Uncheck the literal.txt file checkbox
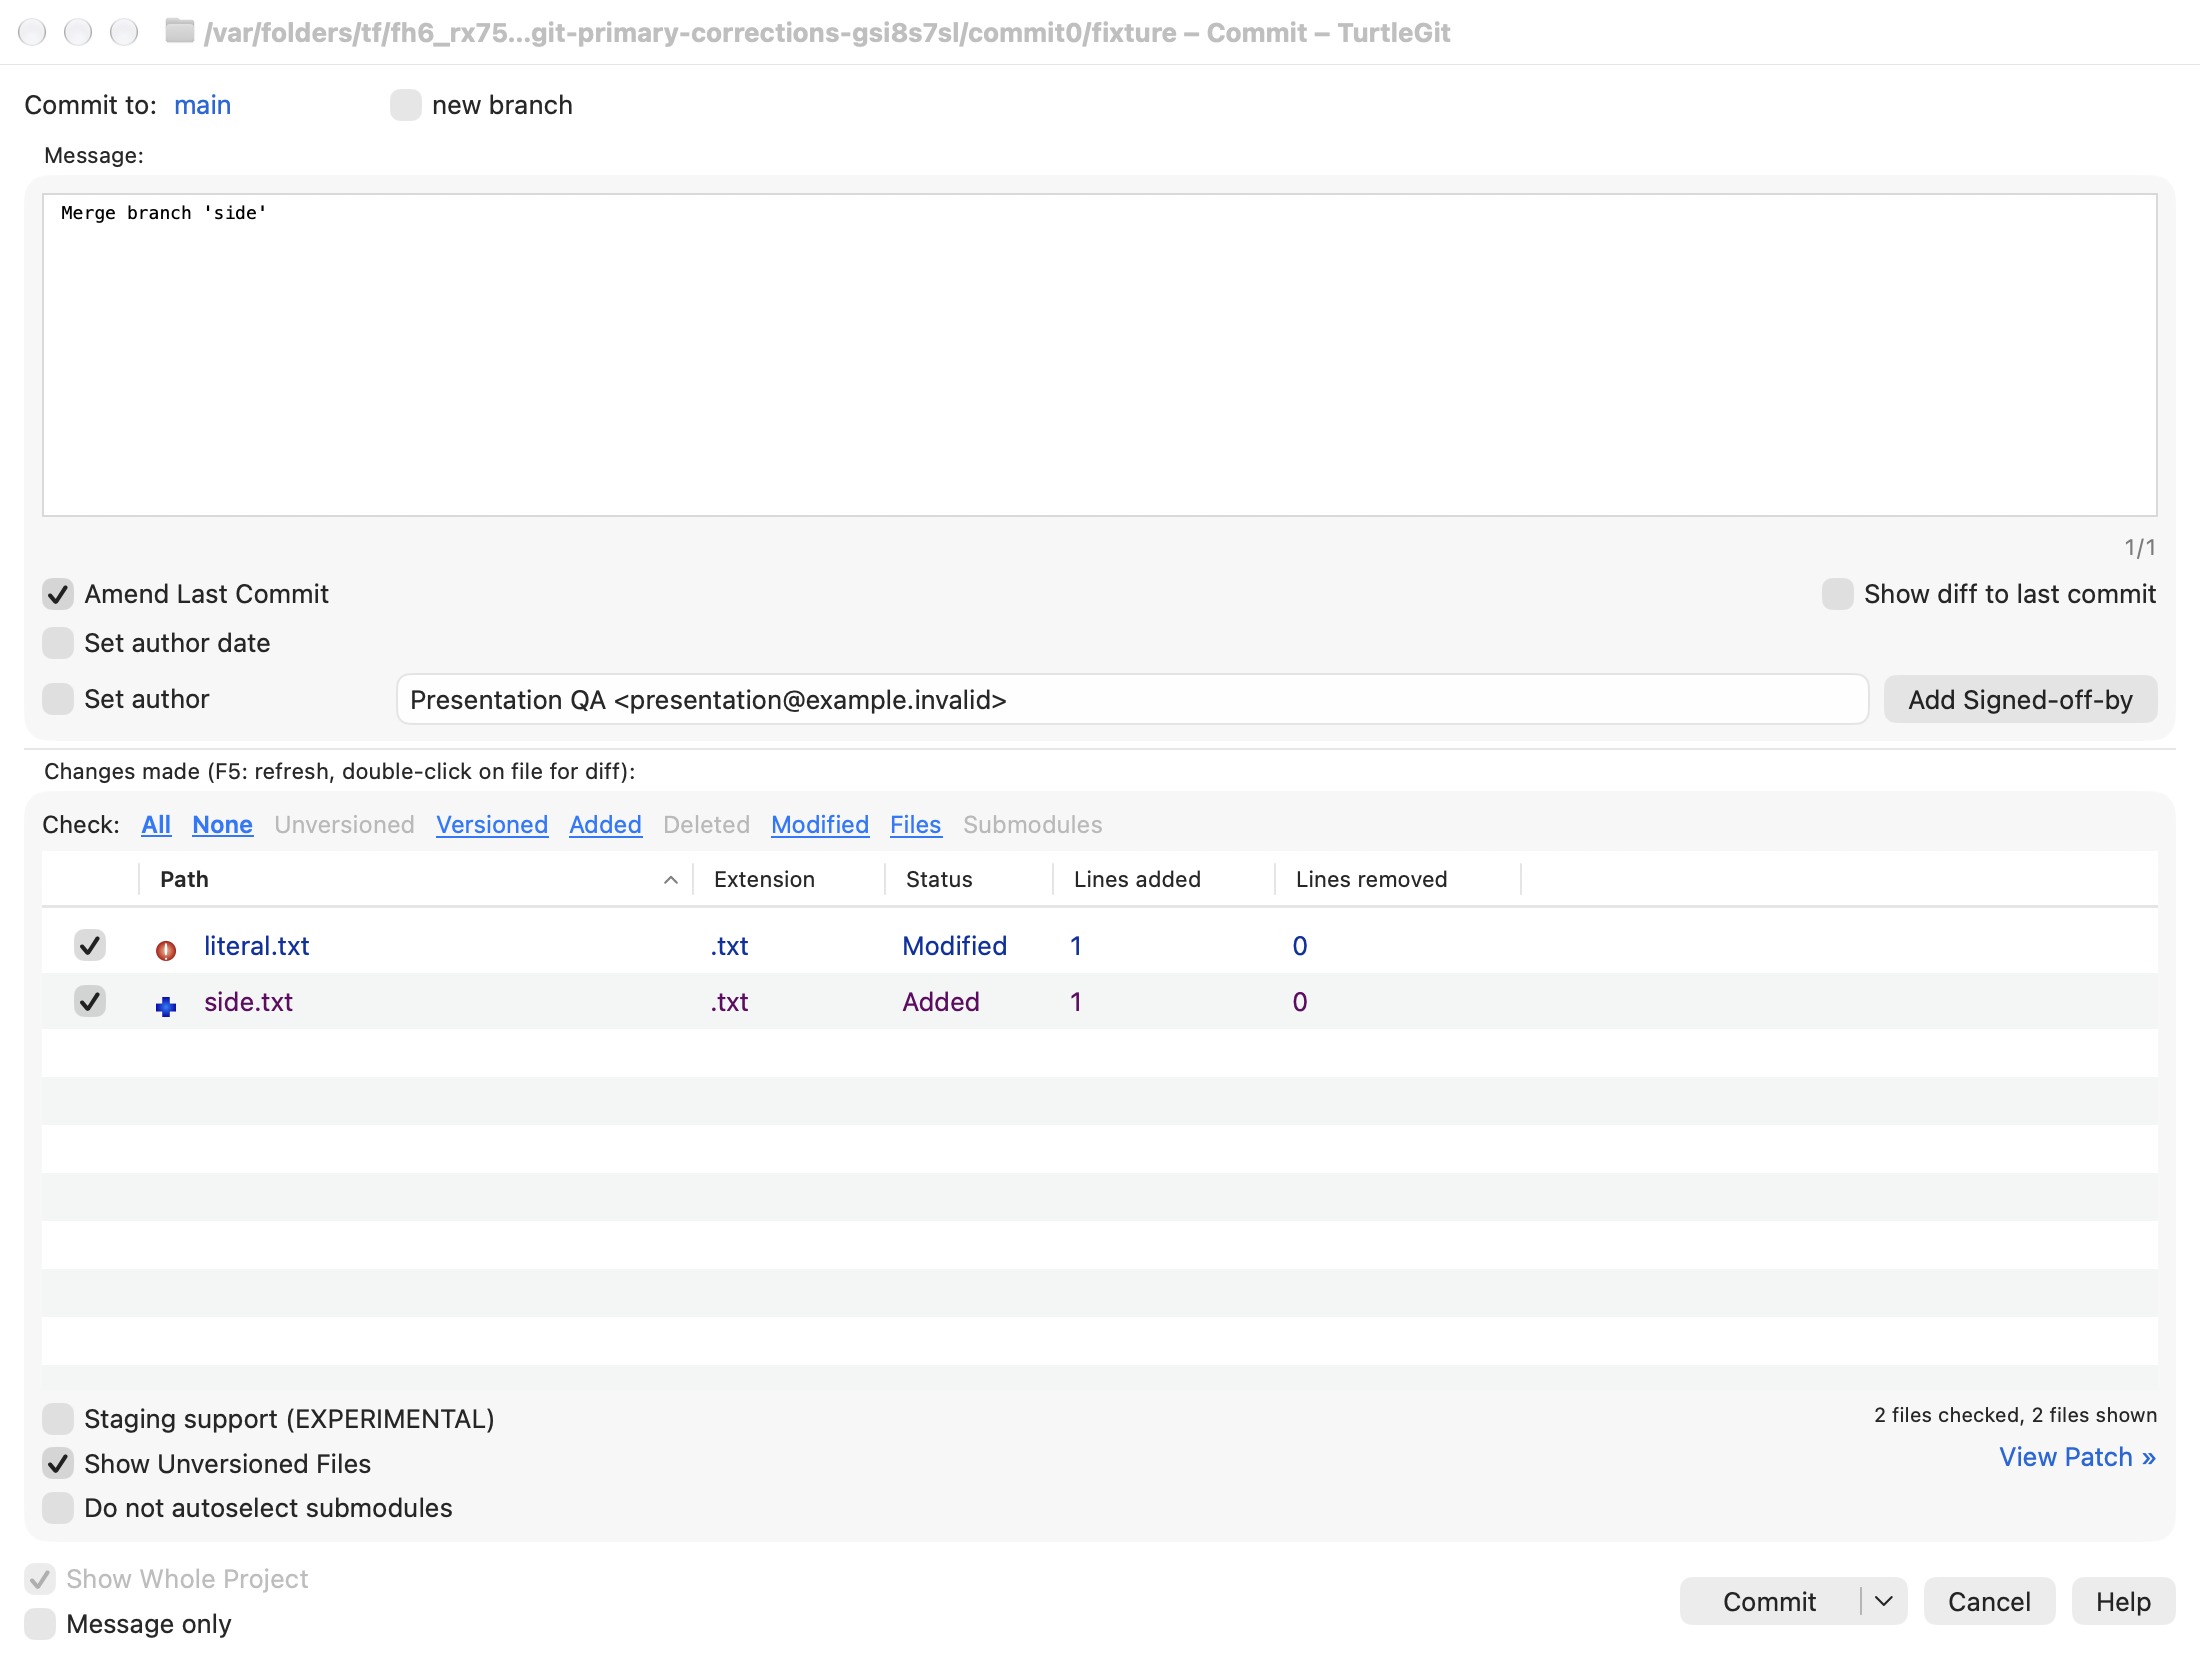2200x1664 pixels. (x=90, y=945)
